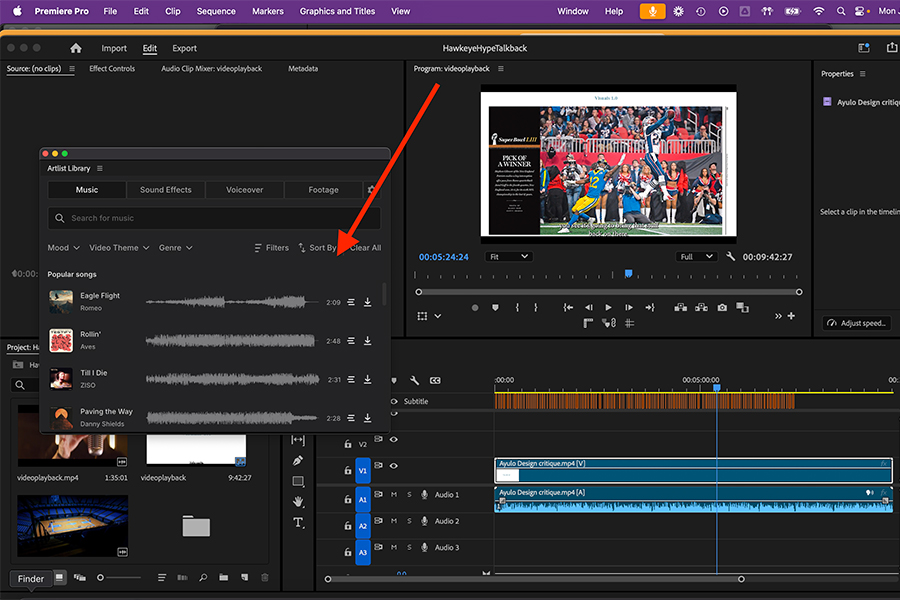This screenshot has height=600, width=900.
Task: Select the Slip tool above the Pen tool
Action: [298, 440]
